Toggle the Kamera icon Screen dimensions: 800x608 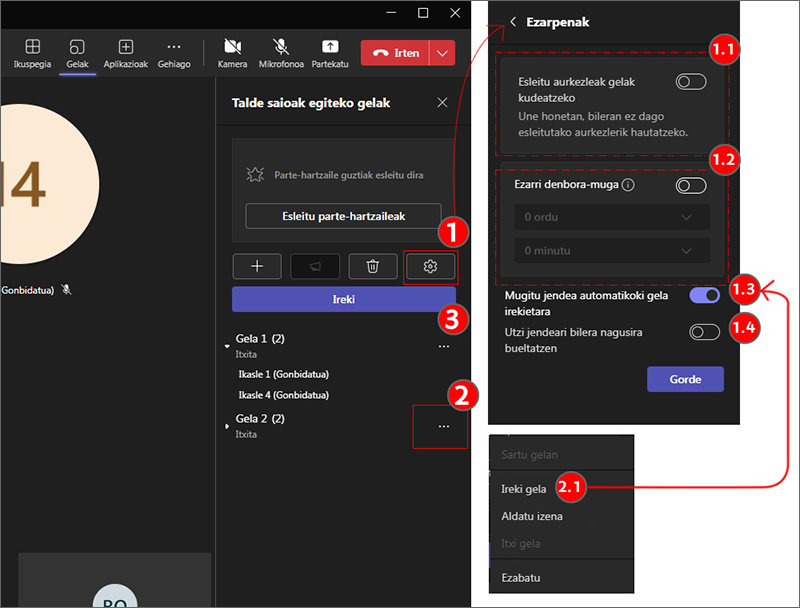[232, 47]
